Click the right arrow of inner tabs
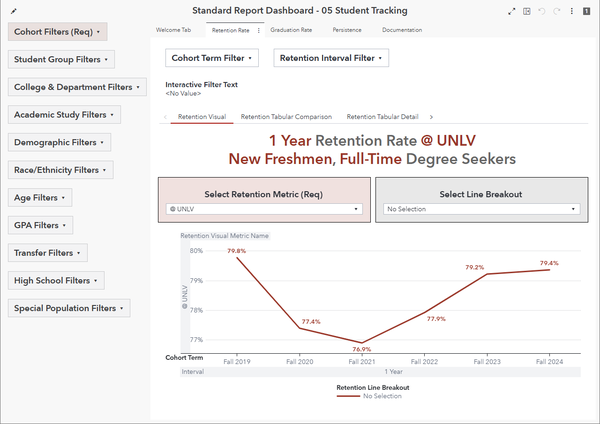Screen dimensions: 600x424 point(431,117)
